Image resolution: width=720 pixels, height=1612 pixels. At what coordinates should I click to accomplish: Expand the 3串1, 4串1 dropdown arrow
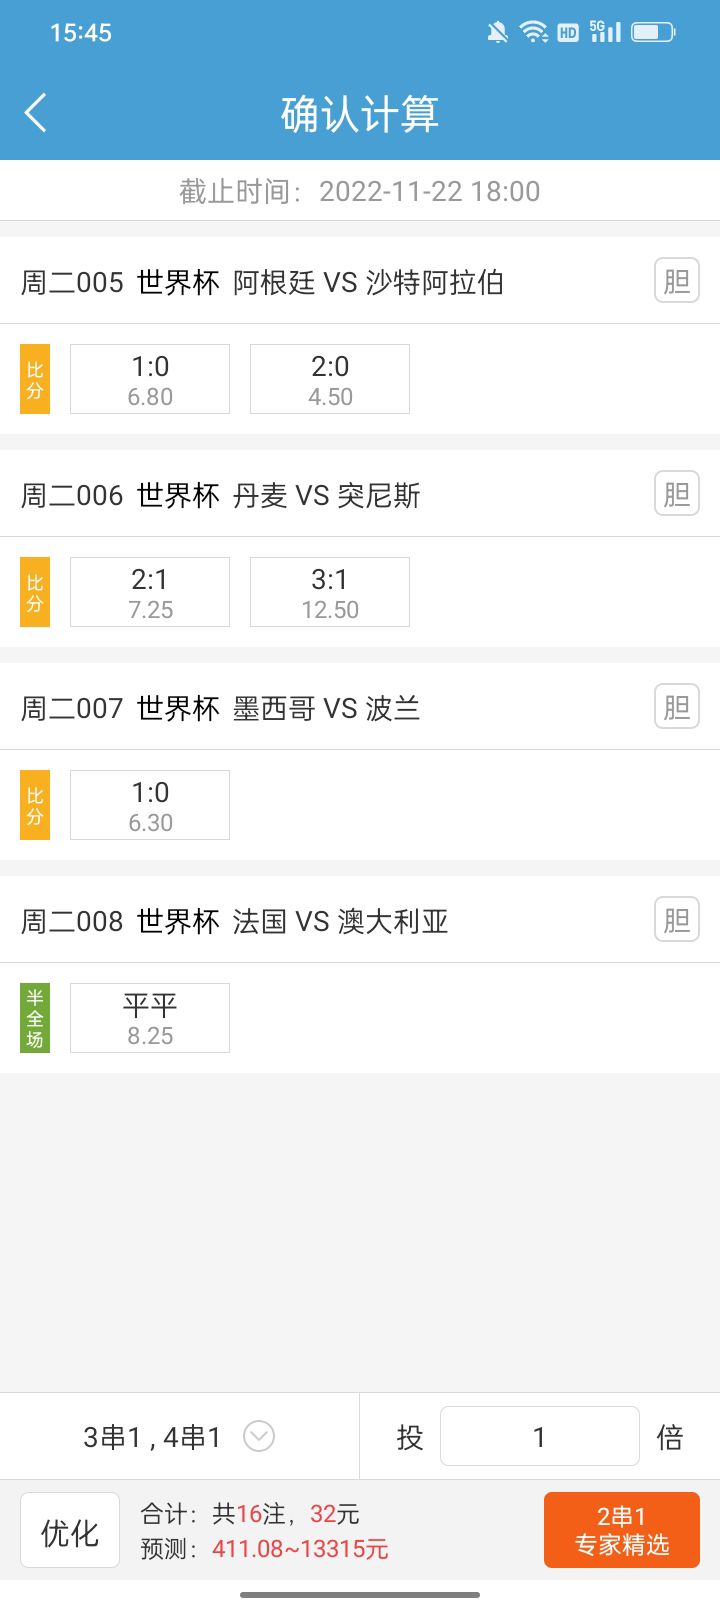(x=259, y=1437)
